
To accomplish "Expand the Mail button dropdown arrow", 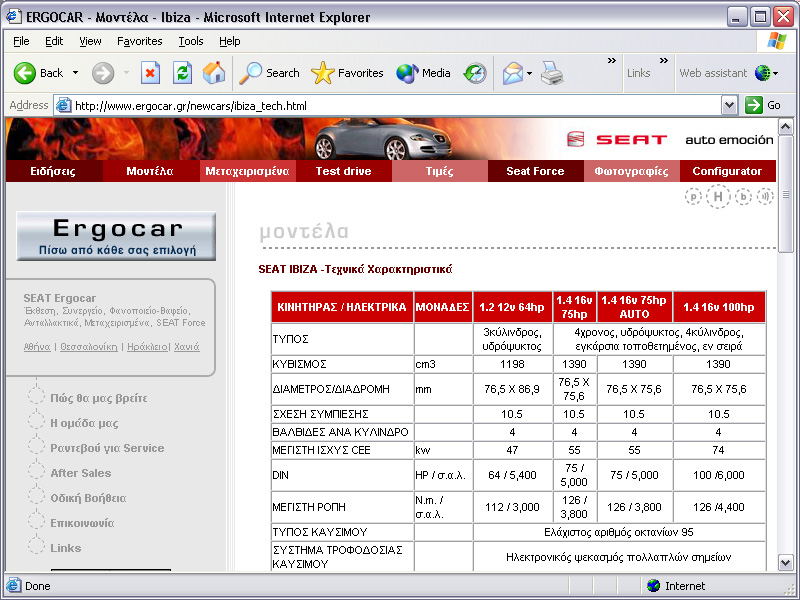I will point(529,73).
